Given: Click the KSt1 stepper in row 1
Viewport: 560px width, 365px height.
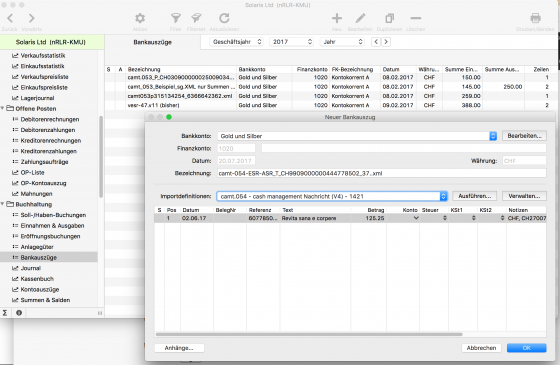Looking at the screenshot, I should [474, 218].
